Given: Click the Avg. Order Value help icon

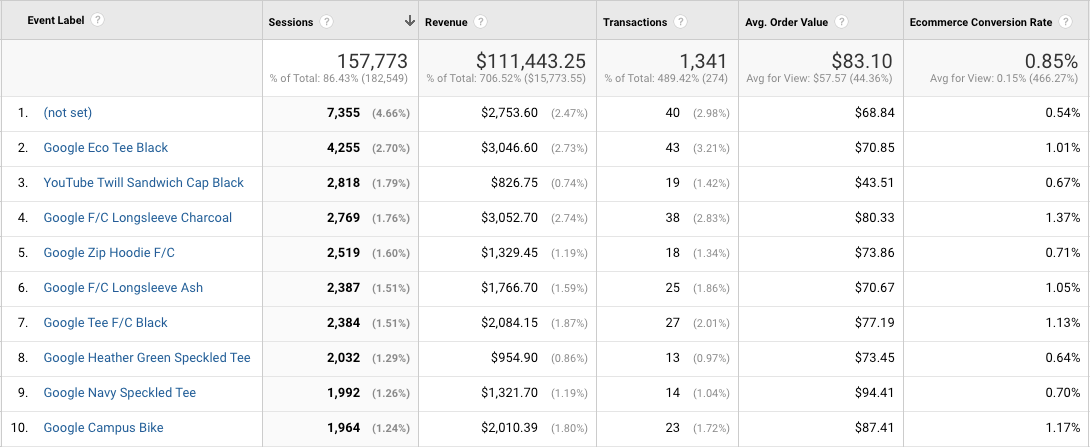Looking at the screenshot, I should coord(844,22).
